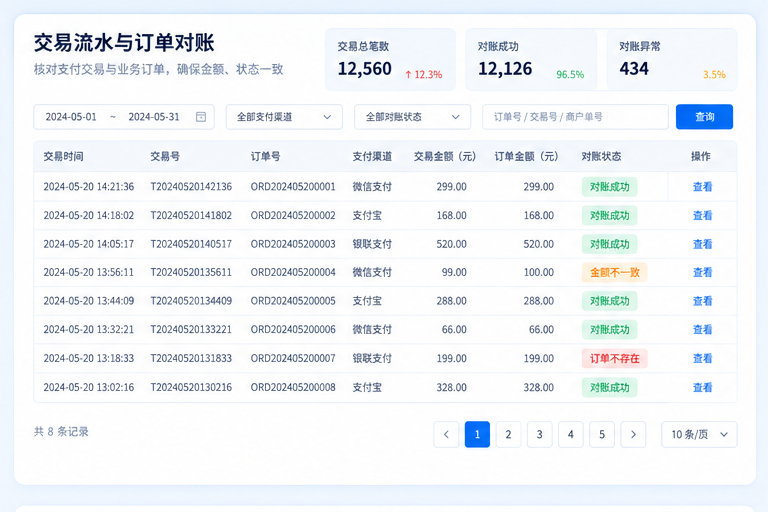Image resolution: width=768 pixels, height=512 pixels.
Task: View details for order ORD202405200008
Action: coord(702,388)
